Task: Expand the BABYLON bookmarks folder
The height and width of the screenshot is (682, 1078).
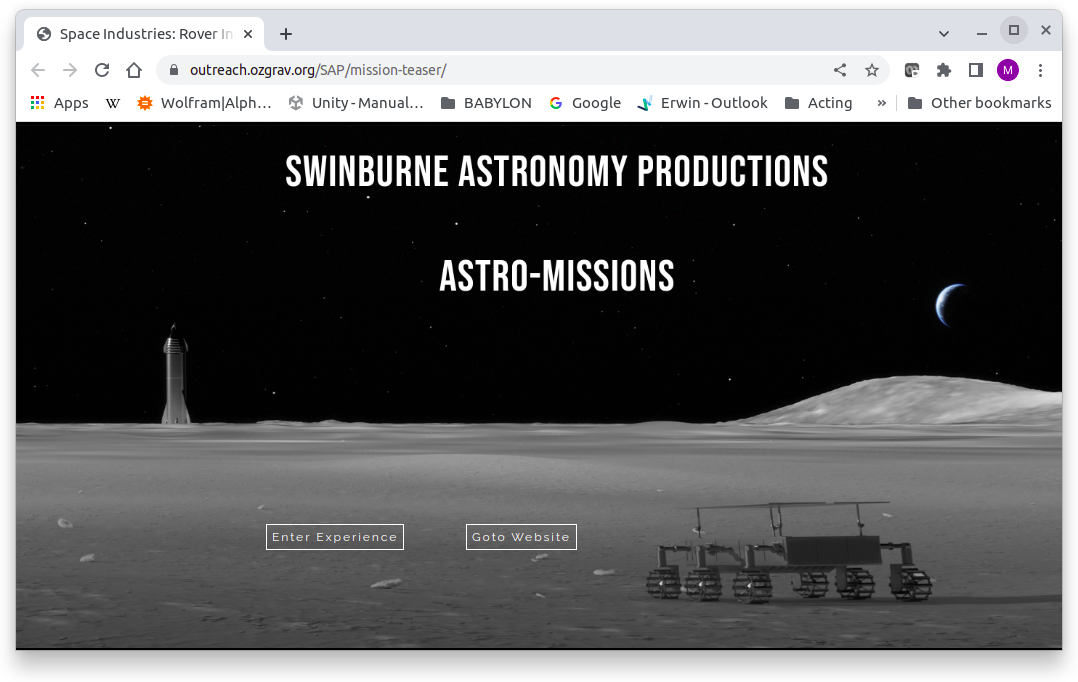Action: (x=485, y=103)
